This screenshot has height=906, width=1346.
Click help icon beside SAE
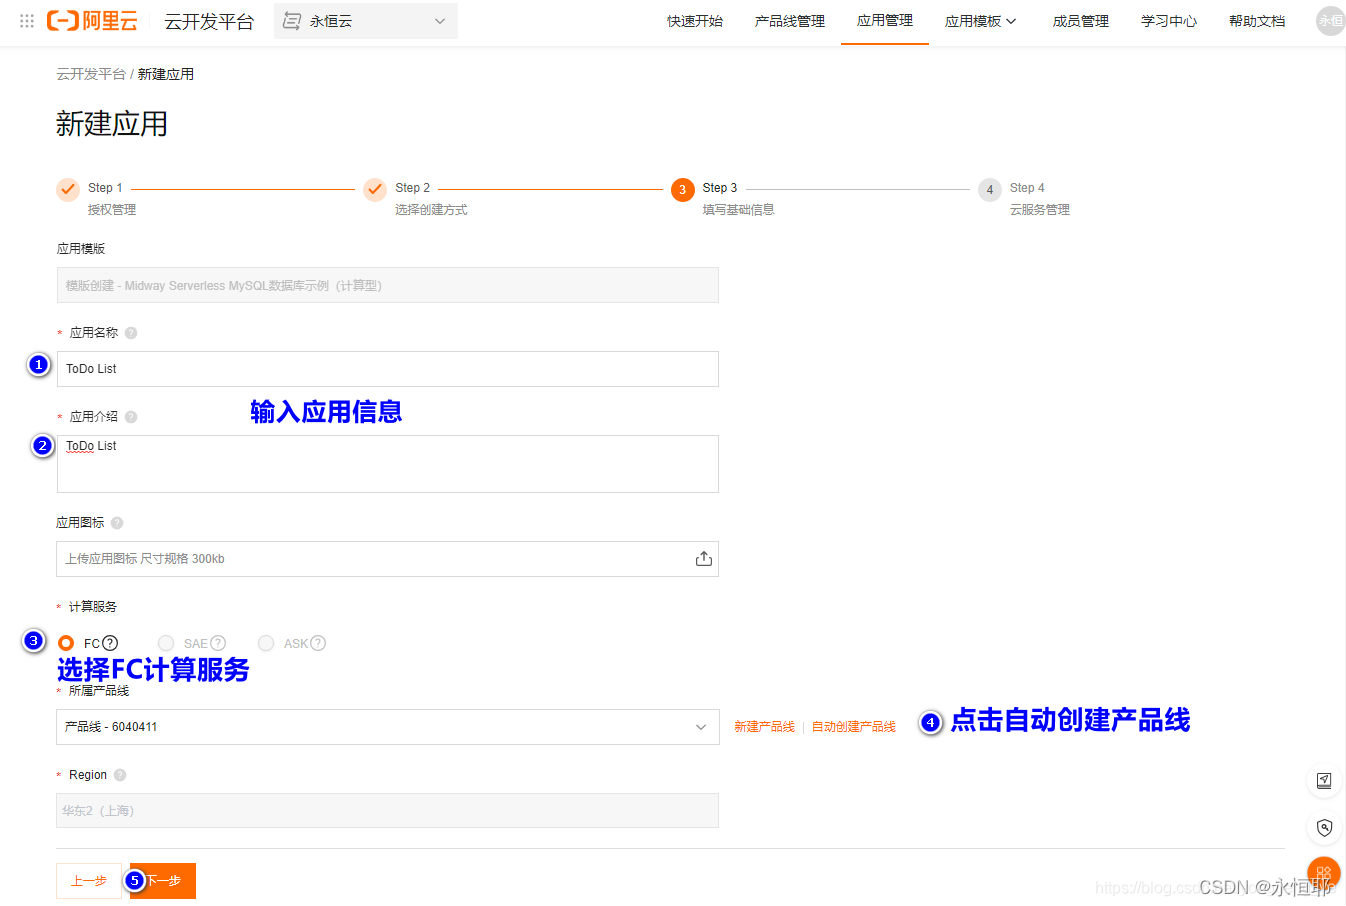[x=218, y=643]
